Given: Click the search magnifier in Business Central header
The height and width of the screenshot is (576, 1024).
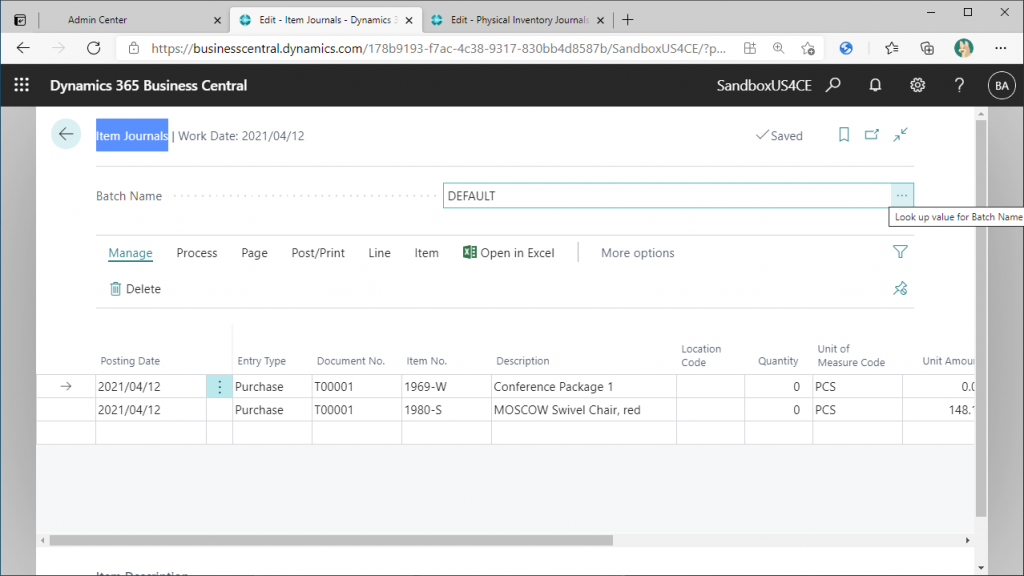Looking at the screenshot, I should pos(833,85).
